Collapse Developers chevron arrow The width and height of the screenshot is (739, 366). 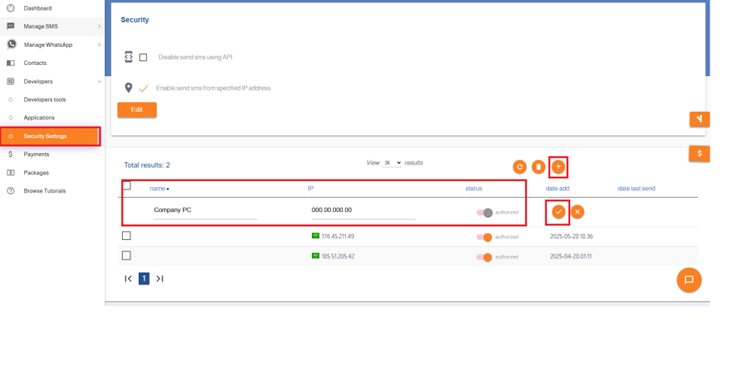coord(99,81)
